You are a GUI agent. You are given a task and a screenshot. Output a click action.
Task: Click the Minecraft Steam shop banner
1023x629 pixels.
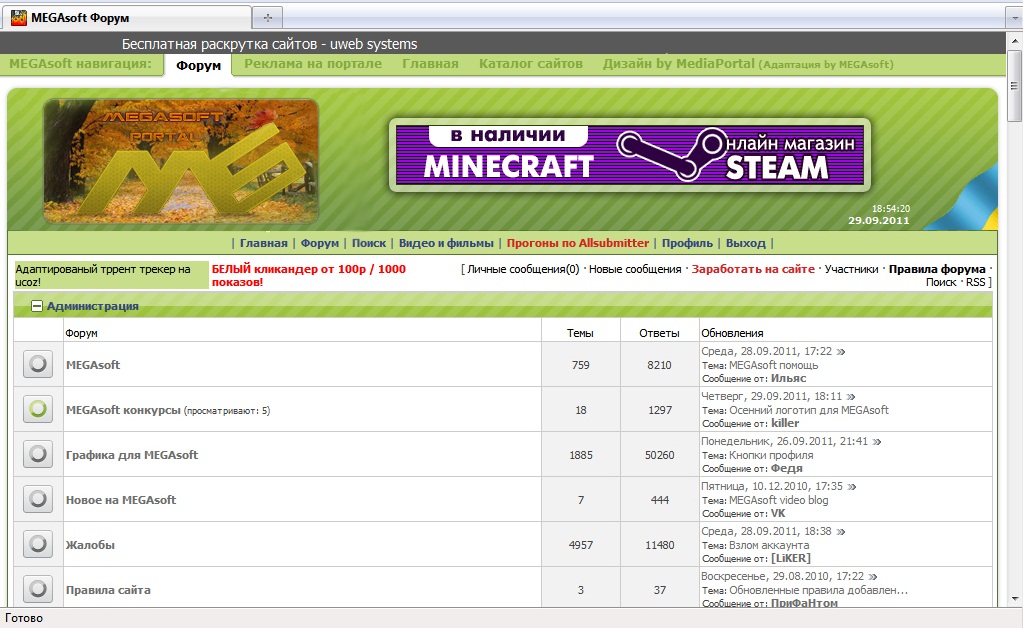(630, 155)
